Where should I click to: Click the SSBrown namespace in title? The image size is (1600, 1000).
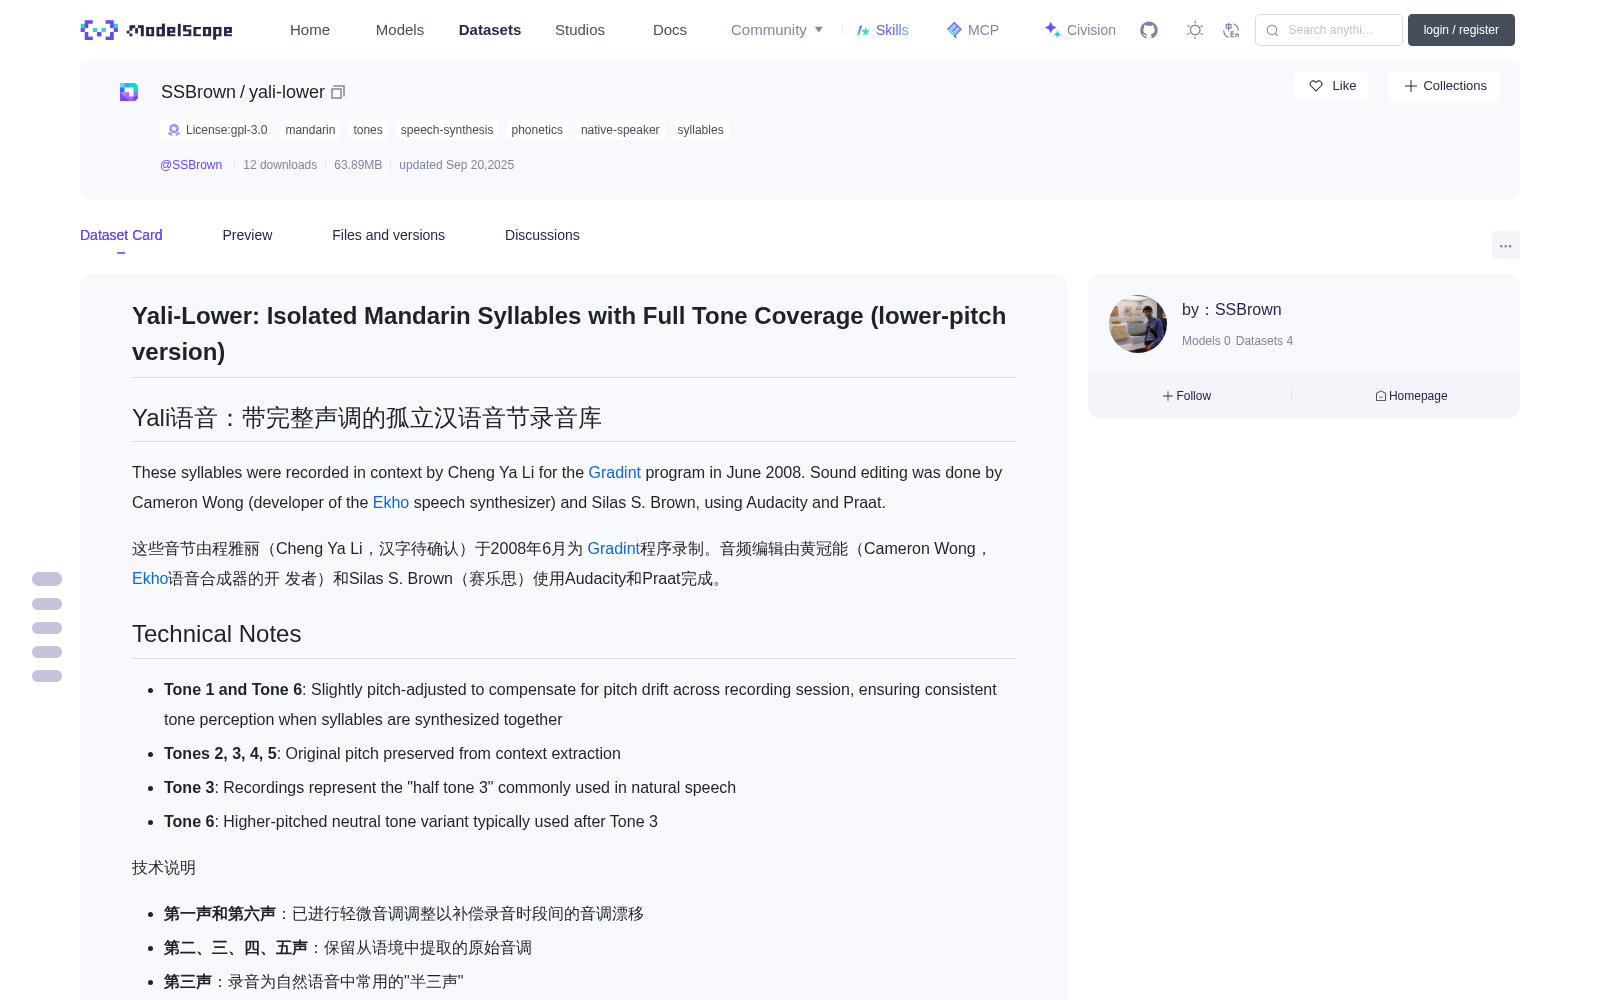pyautogui.click(x=198, y=92)
